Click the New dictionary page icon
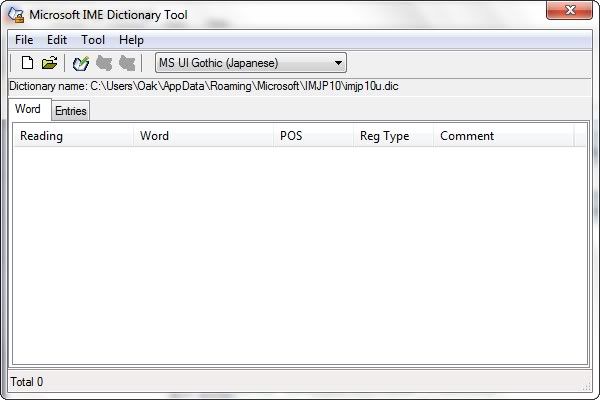 click(x=27, y=63)
